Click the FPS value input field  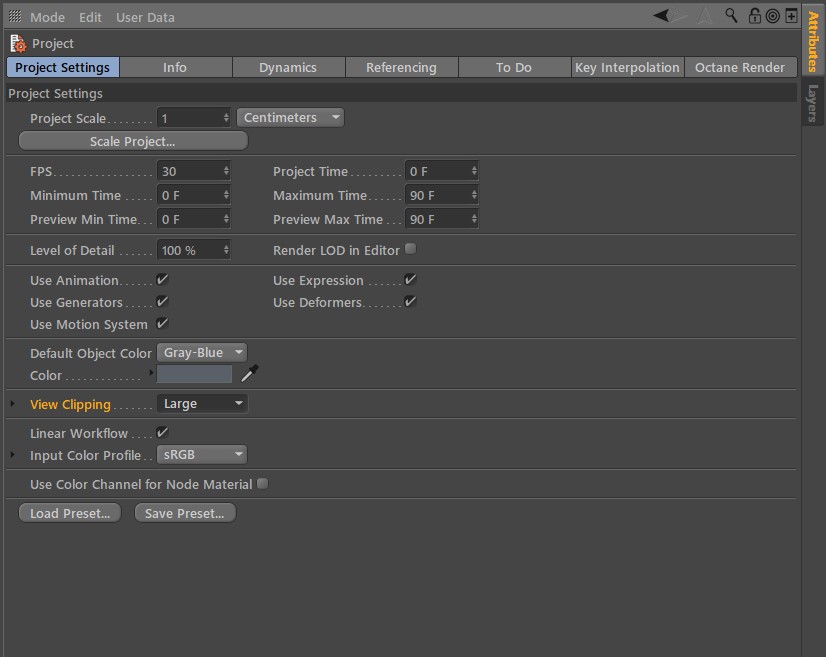(193, 171)
